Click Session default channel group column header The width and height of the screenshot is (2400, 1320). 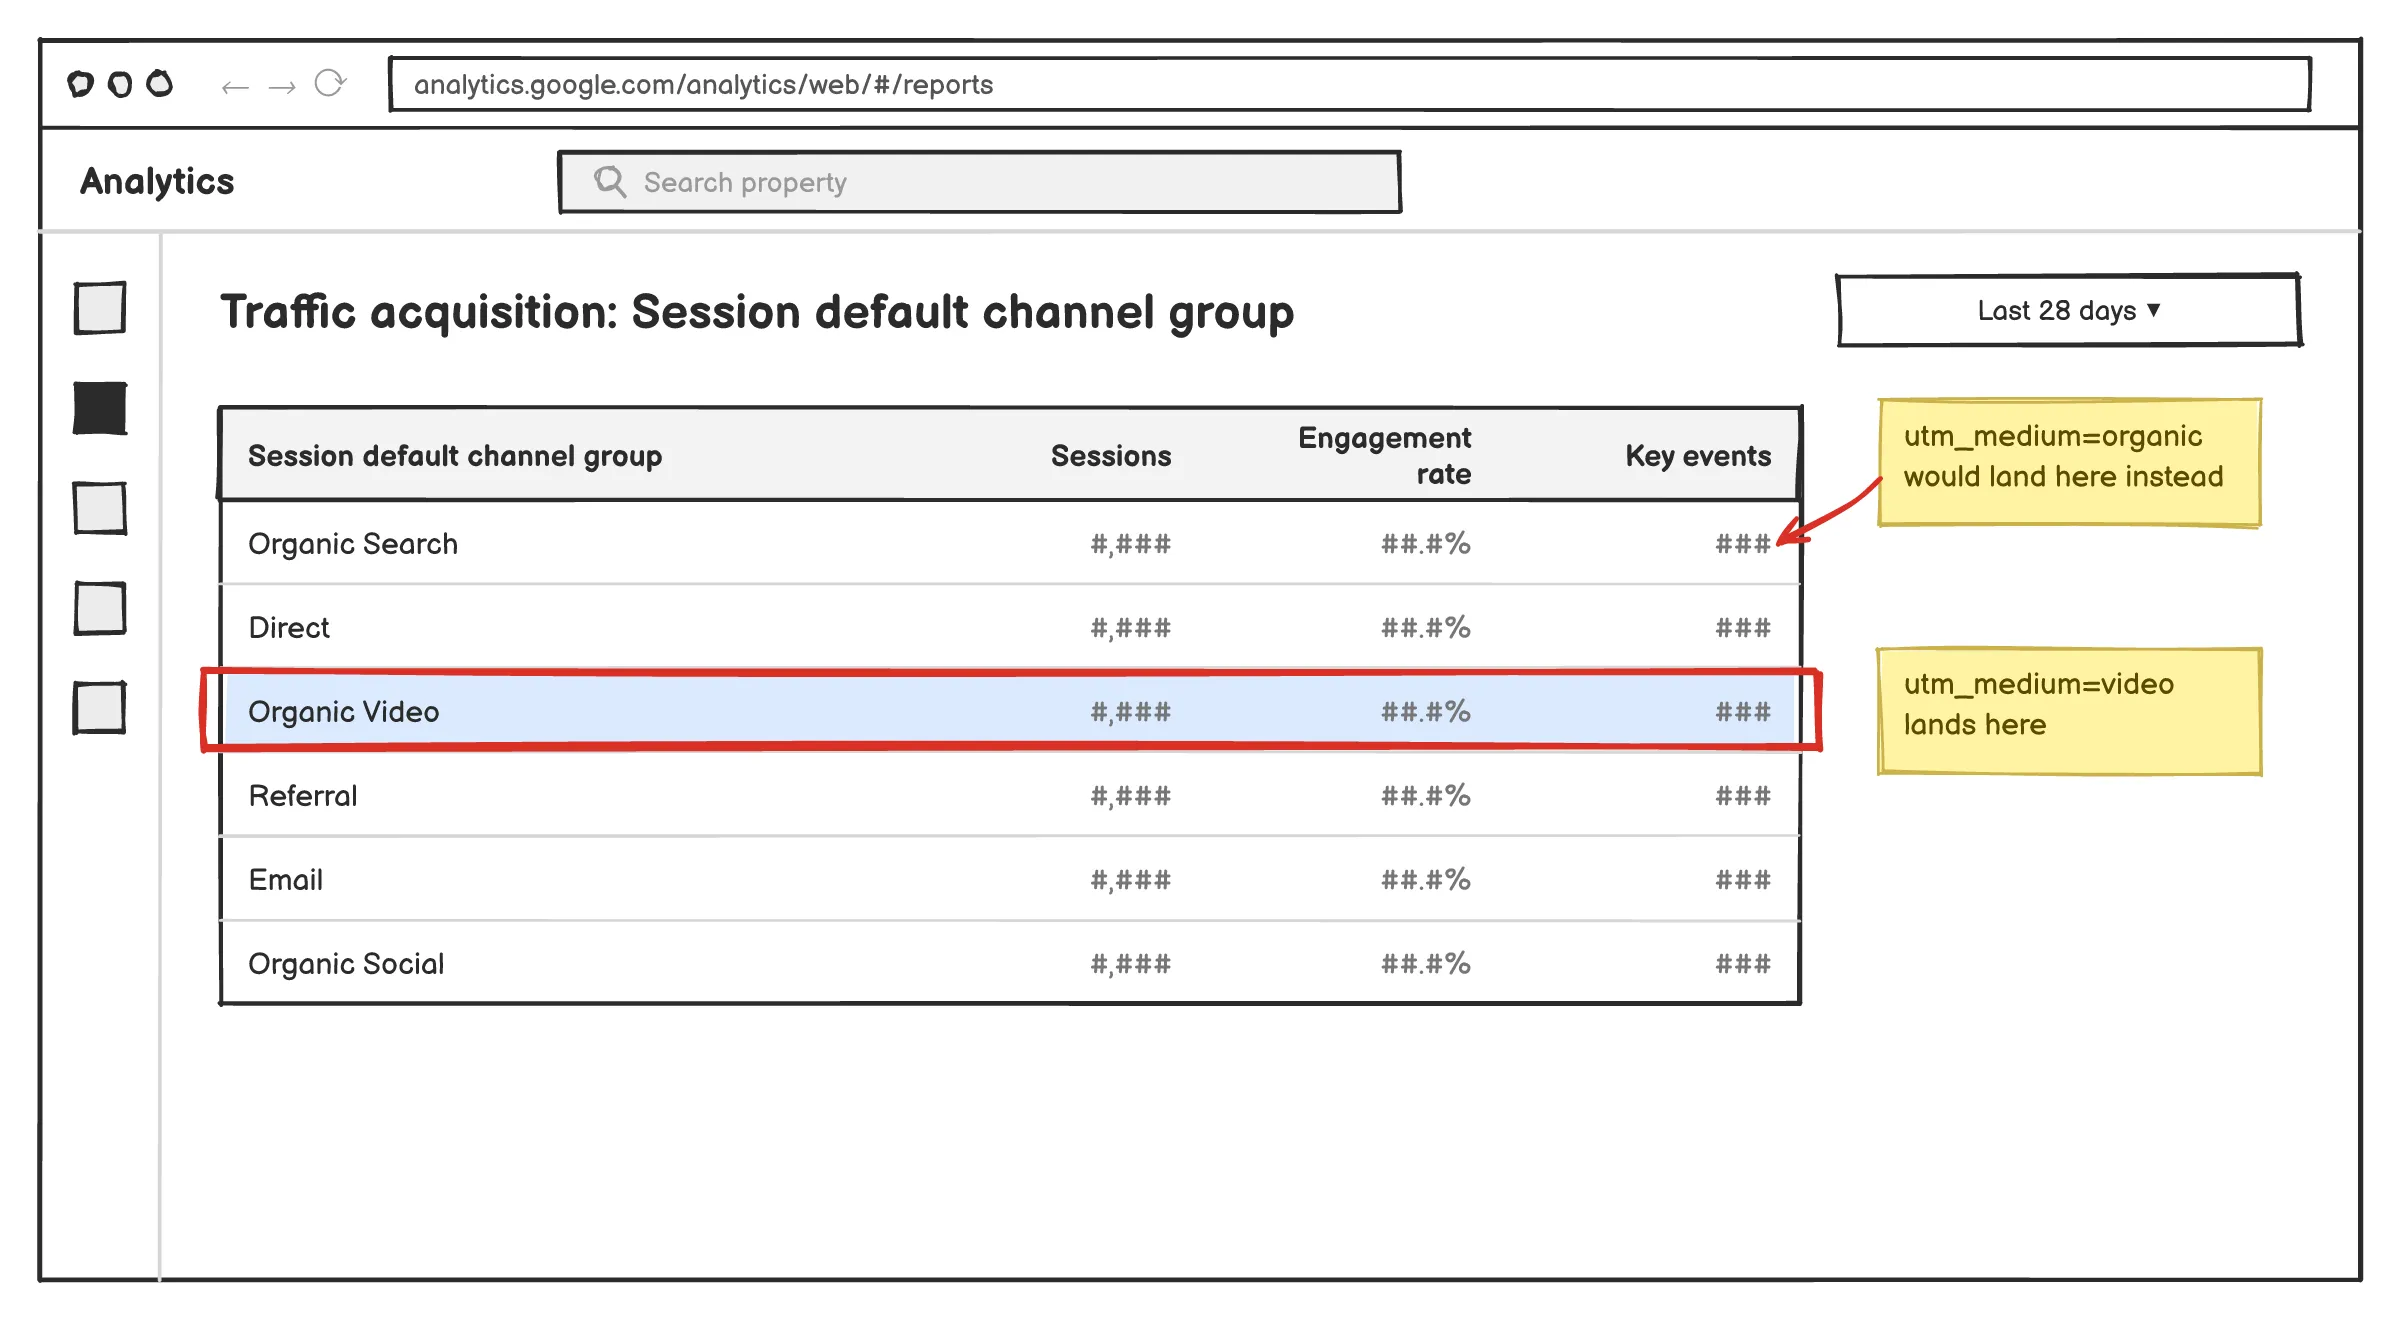(455, 456)
